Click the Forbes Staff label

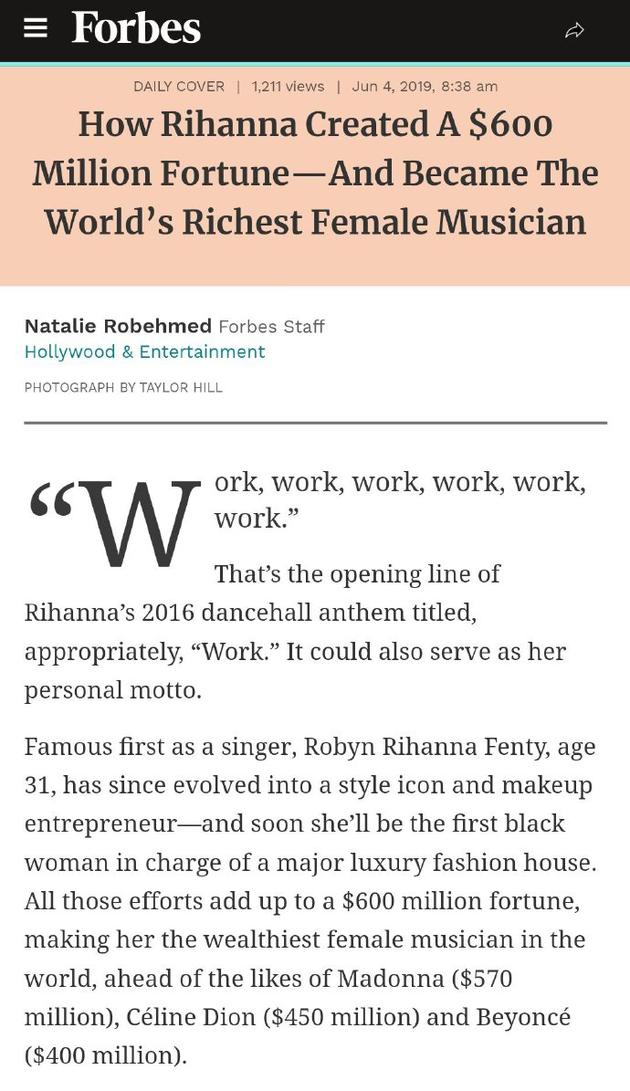point(271,327)
